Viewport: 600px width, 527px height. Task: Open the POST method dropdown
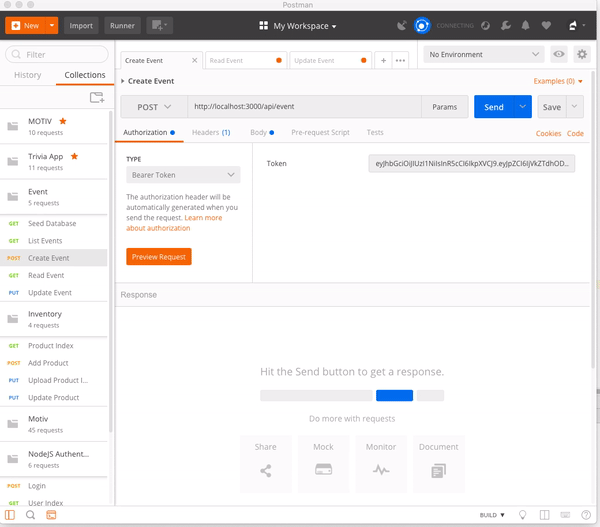[x=154, y=107]
